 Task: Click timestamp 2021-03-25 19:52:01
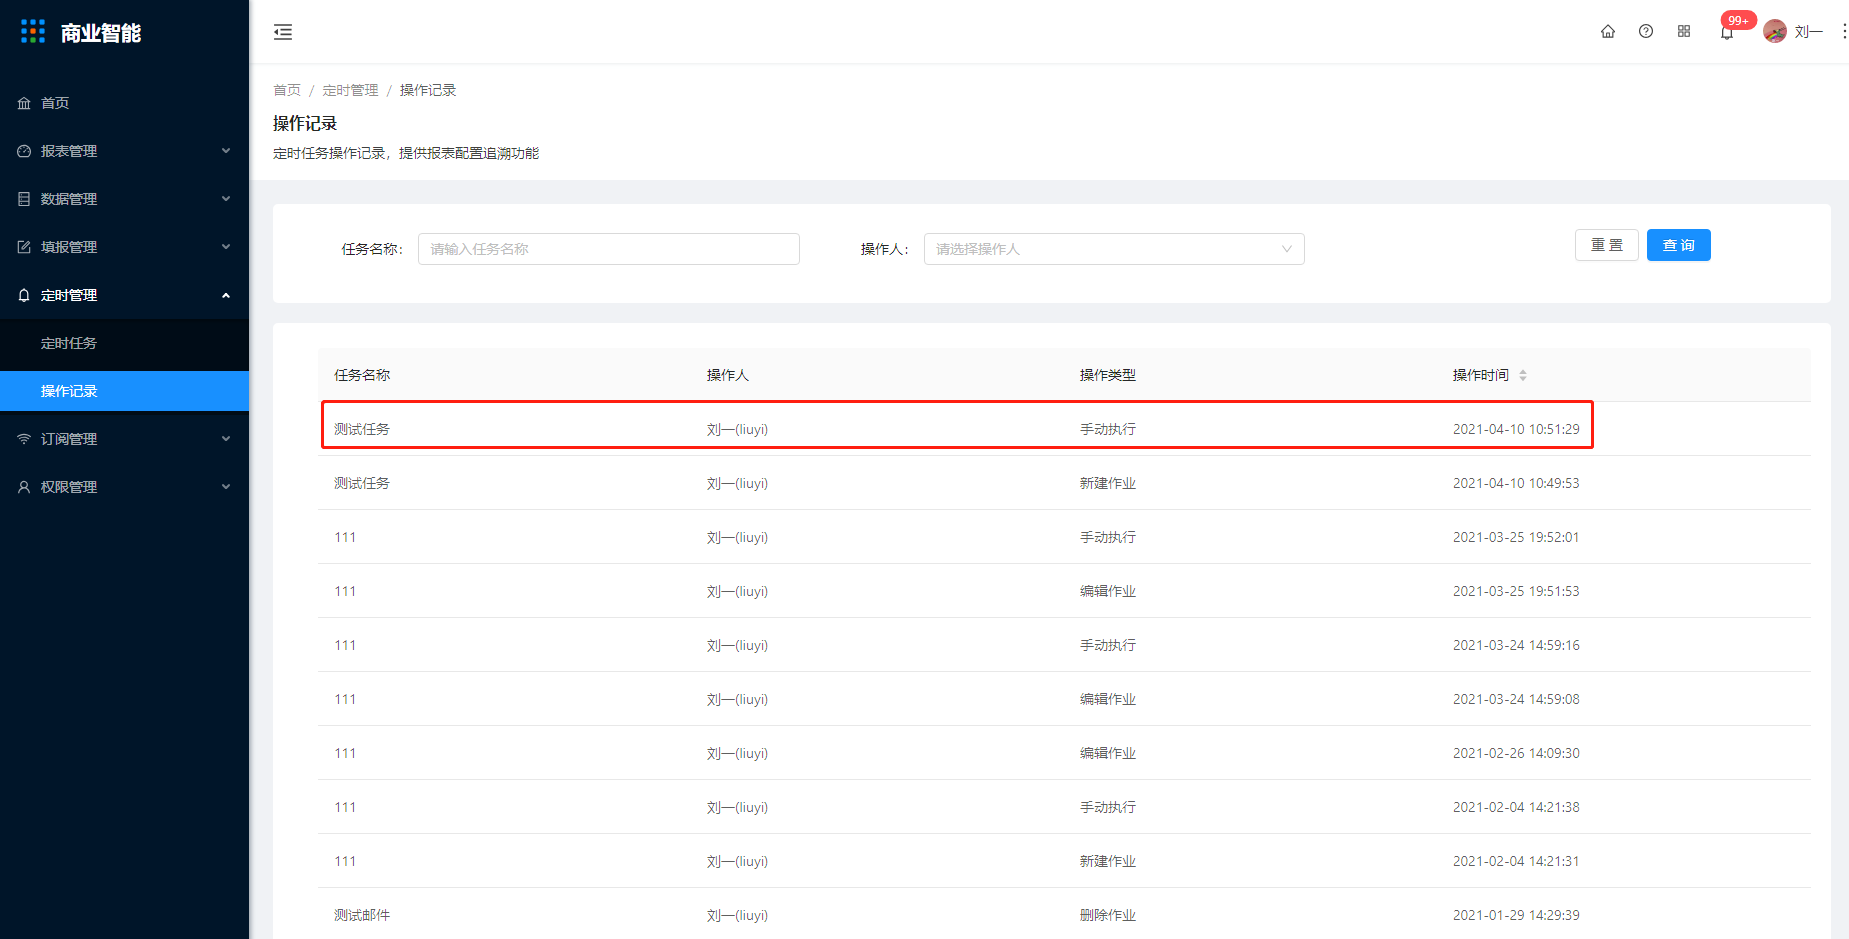pos(1516,537)
